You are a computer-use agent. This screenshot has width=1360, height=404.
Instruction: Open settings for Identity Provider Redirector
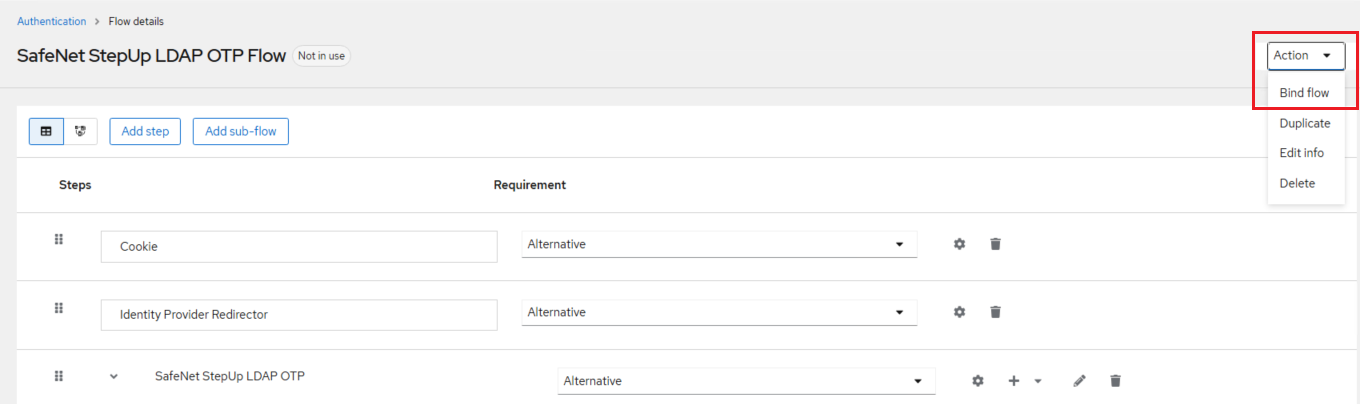pos(960,312)
